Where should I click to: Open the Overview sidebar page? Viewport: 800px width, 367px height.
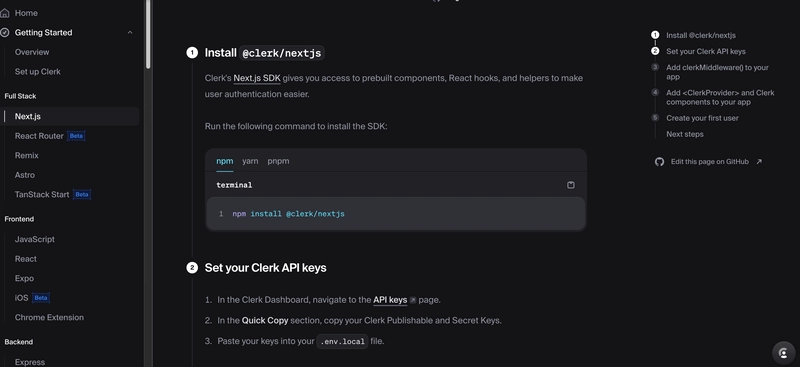[x=32, y=52]
